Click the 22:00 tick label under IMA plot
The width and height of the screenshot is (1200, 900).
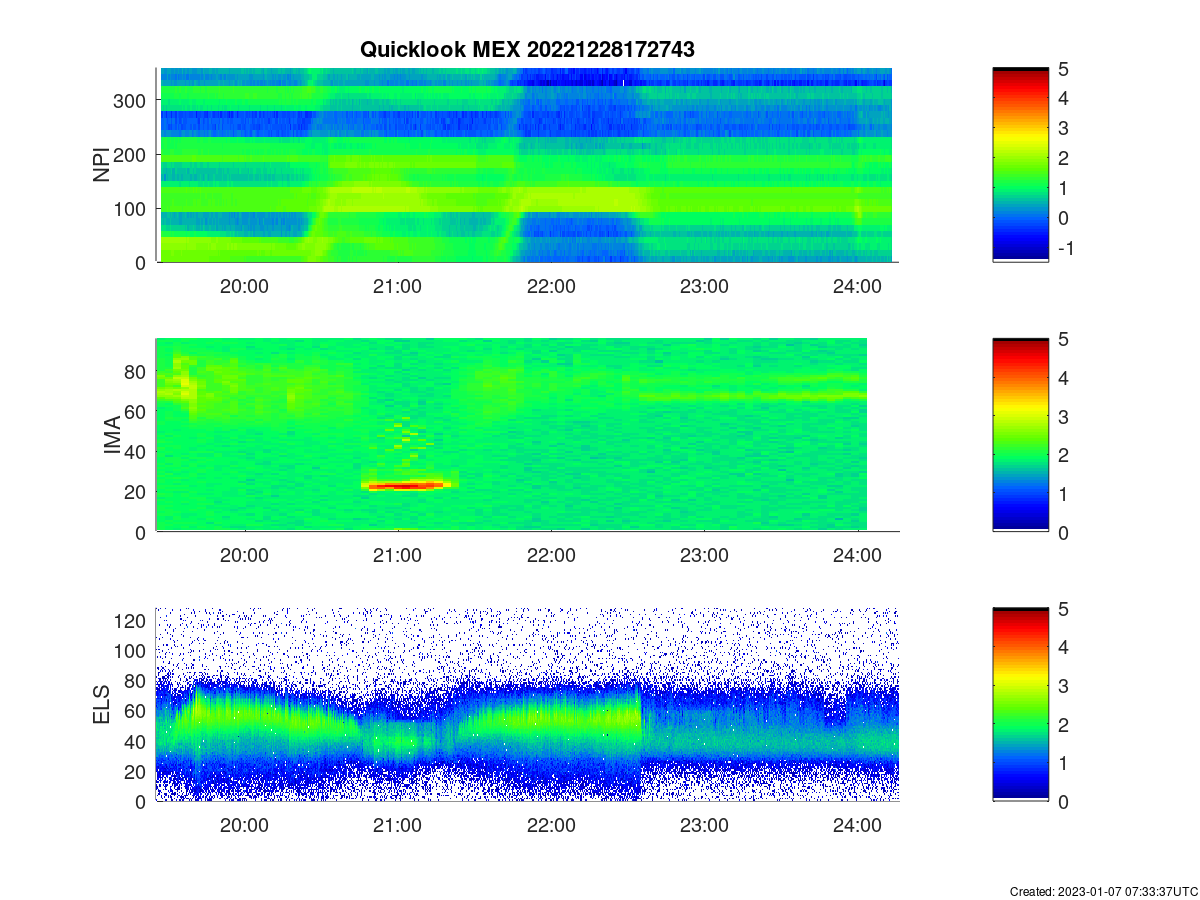[x=551, y=556]
